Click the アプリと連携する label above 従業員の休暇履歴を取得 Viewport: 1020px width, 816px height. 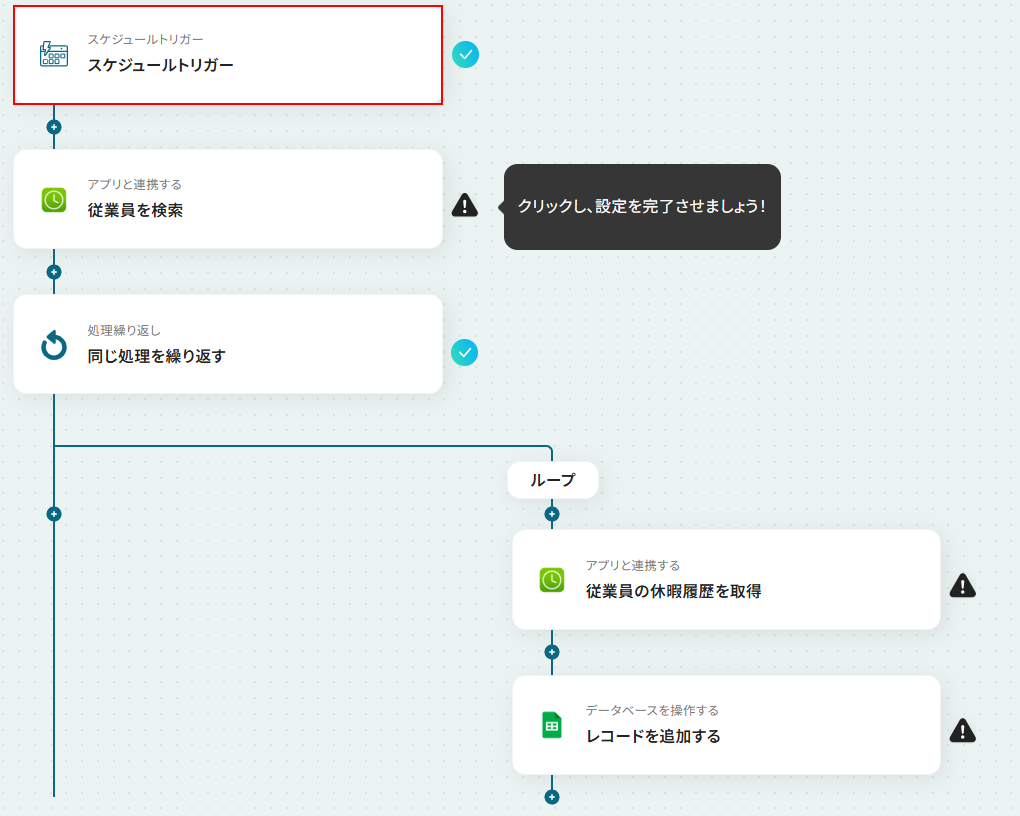(633, 565)
